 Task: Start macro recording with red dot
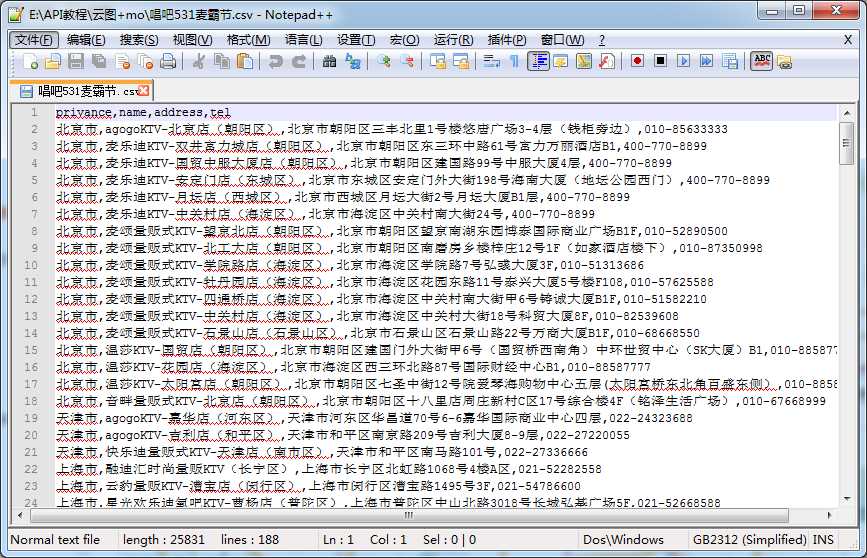(637, 61)
